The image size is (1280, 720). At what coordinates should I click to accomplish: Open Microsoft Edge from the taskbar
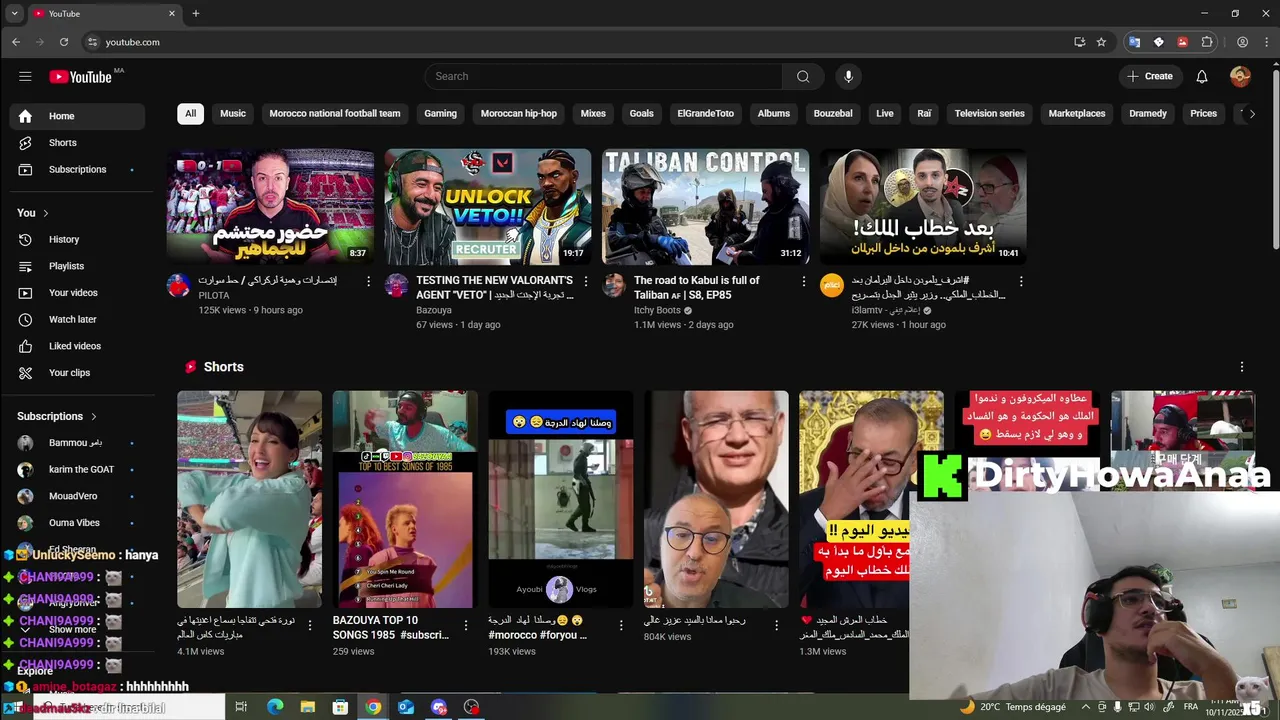(275, 707)
